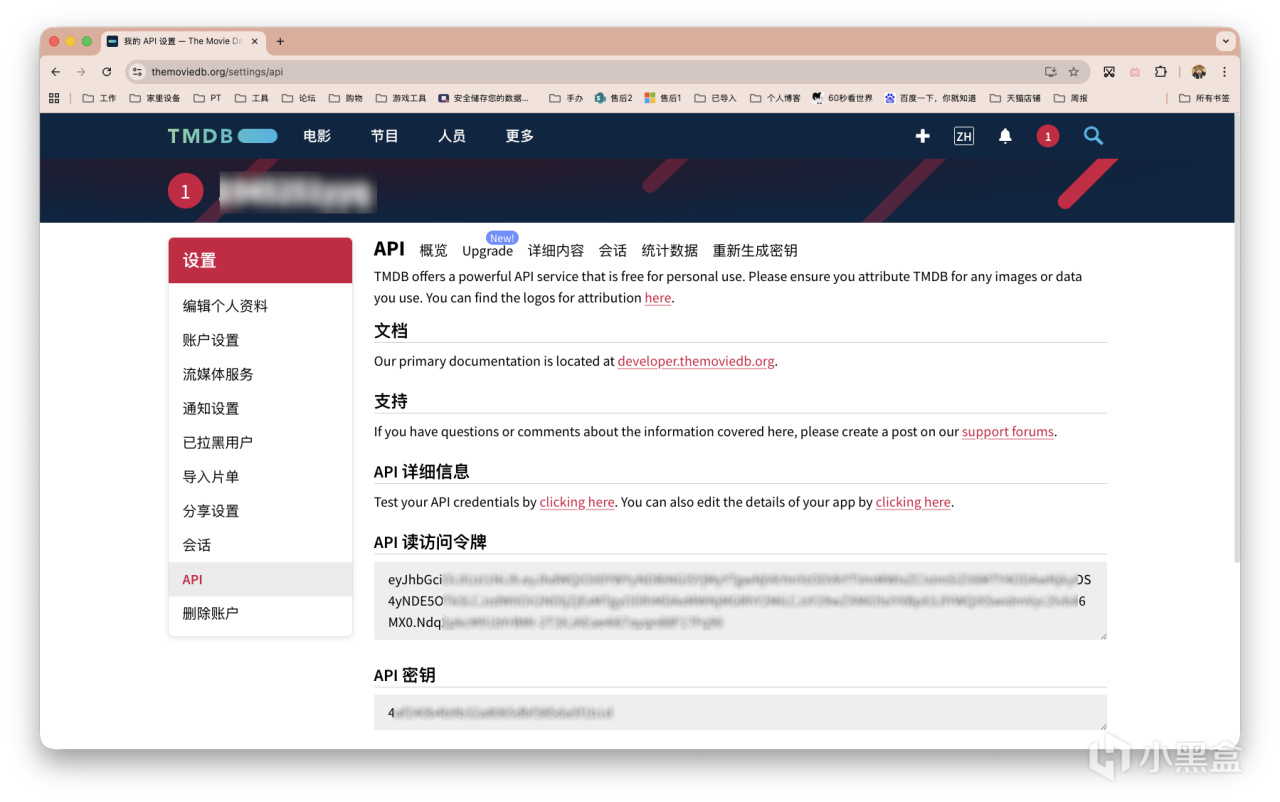This screenshot has height=802, width=1280.
Task: Open the 售后2 bookmark
Action: 613,98
